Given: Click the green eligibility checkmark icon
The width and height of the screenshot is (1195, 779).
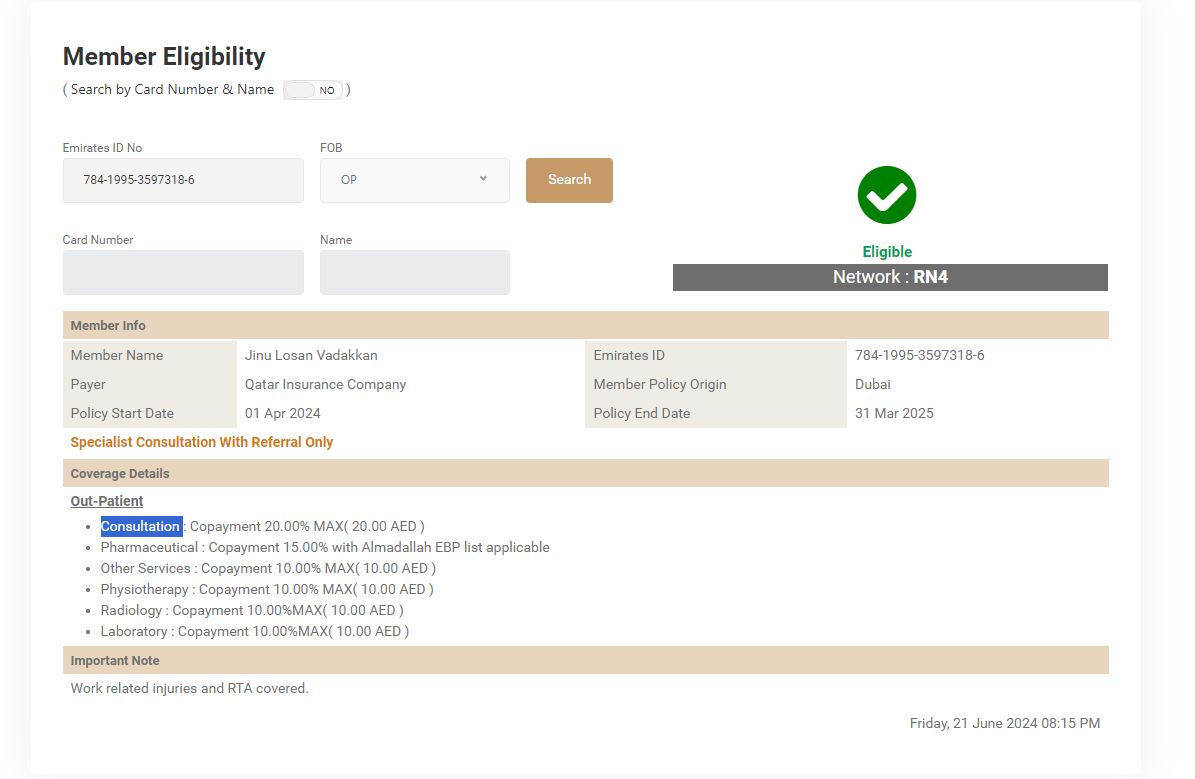Looking at the screenshot, I should (x=886, y=195).
